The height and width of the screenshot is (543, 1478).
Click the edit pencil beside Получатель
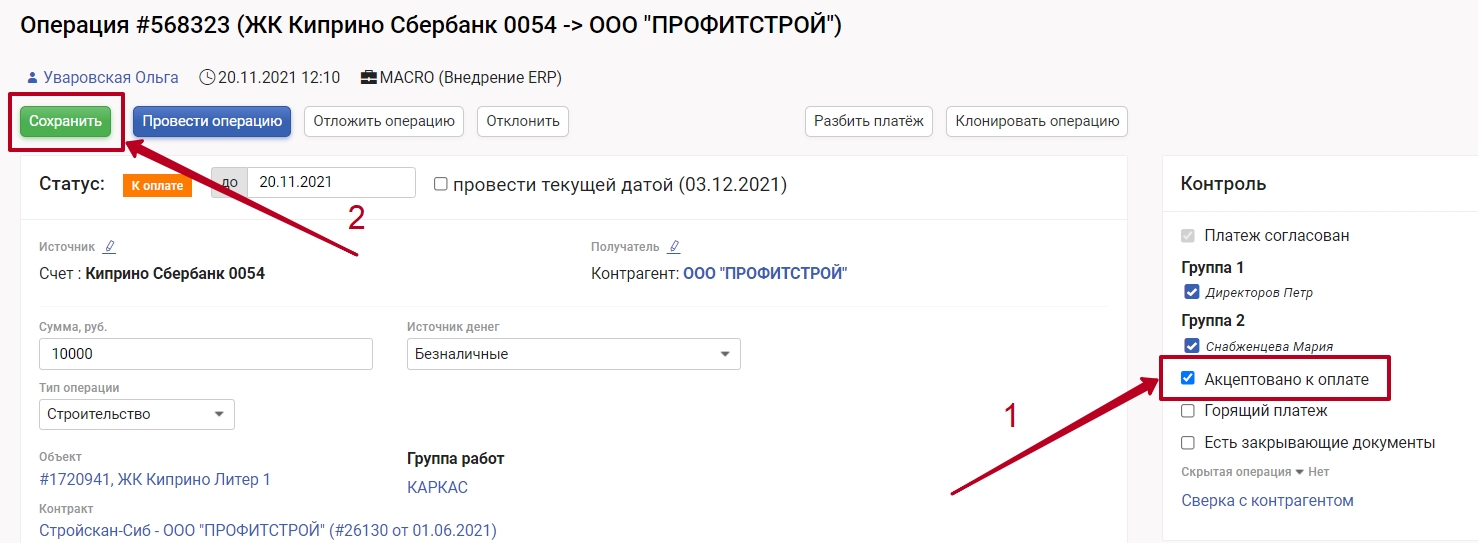[x=674, y=247]
